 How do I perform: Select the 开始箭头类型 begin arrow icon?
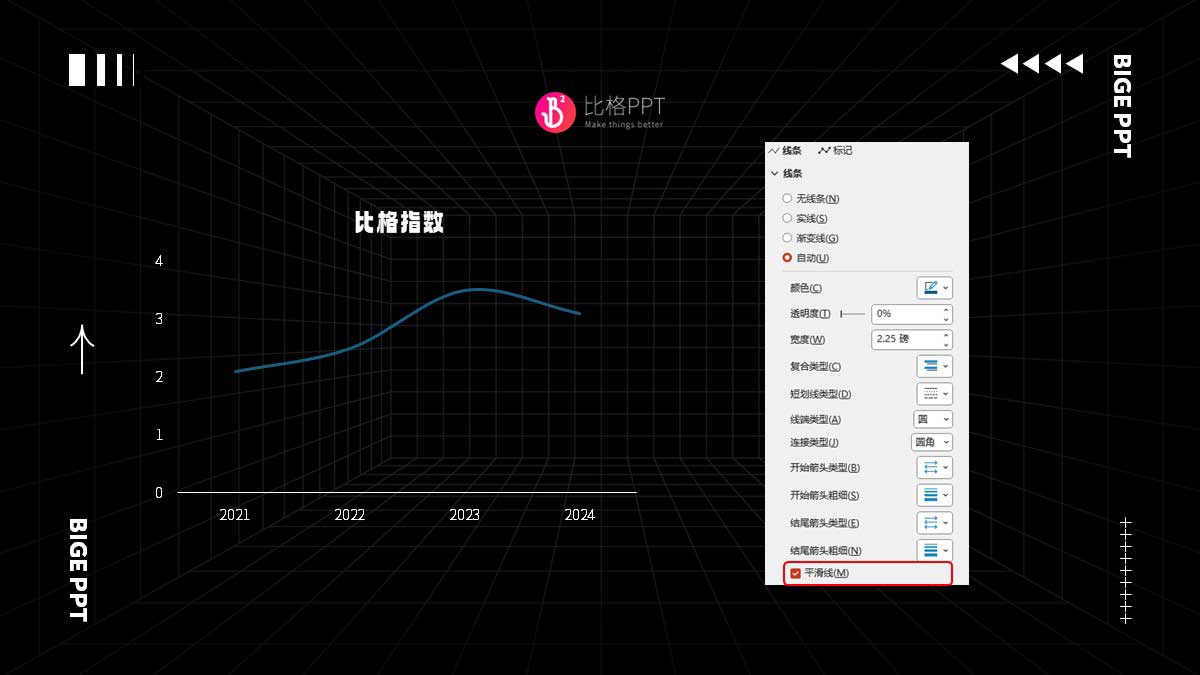(x=930, y=467)
